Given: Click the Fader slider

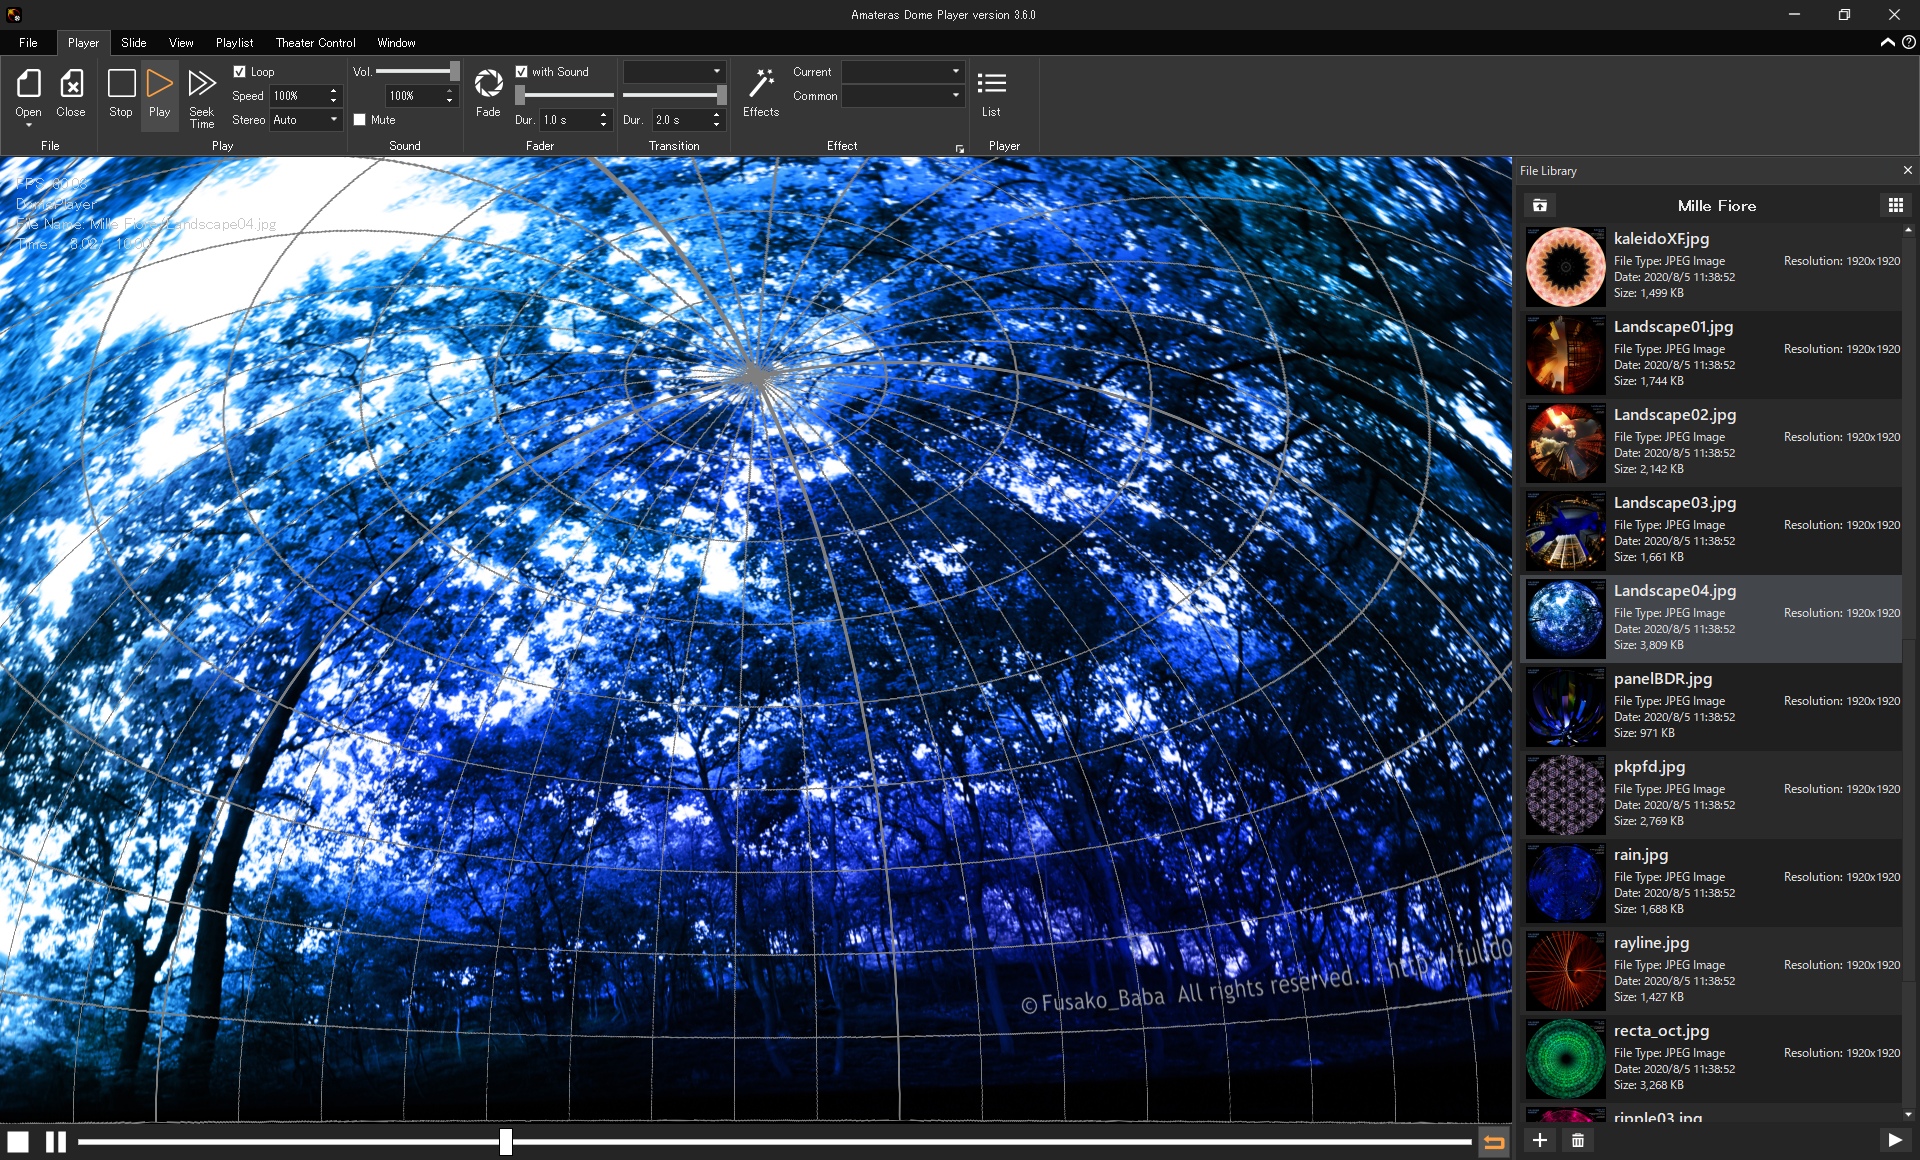Looking at the screenshot, I should point(565,95).
